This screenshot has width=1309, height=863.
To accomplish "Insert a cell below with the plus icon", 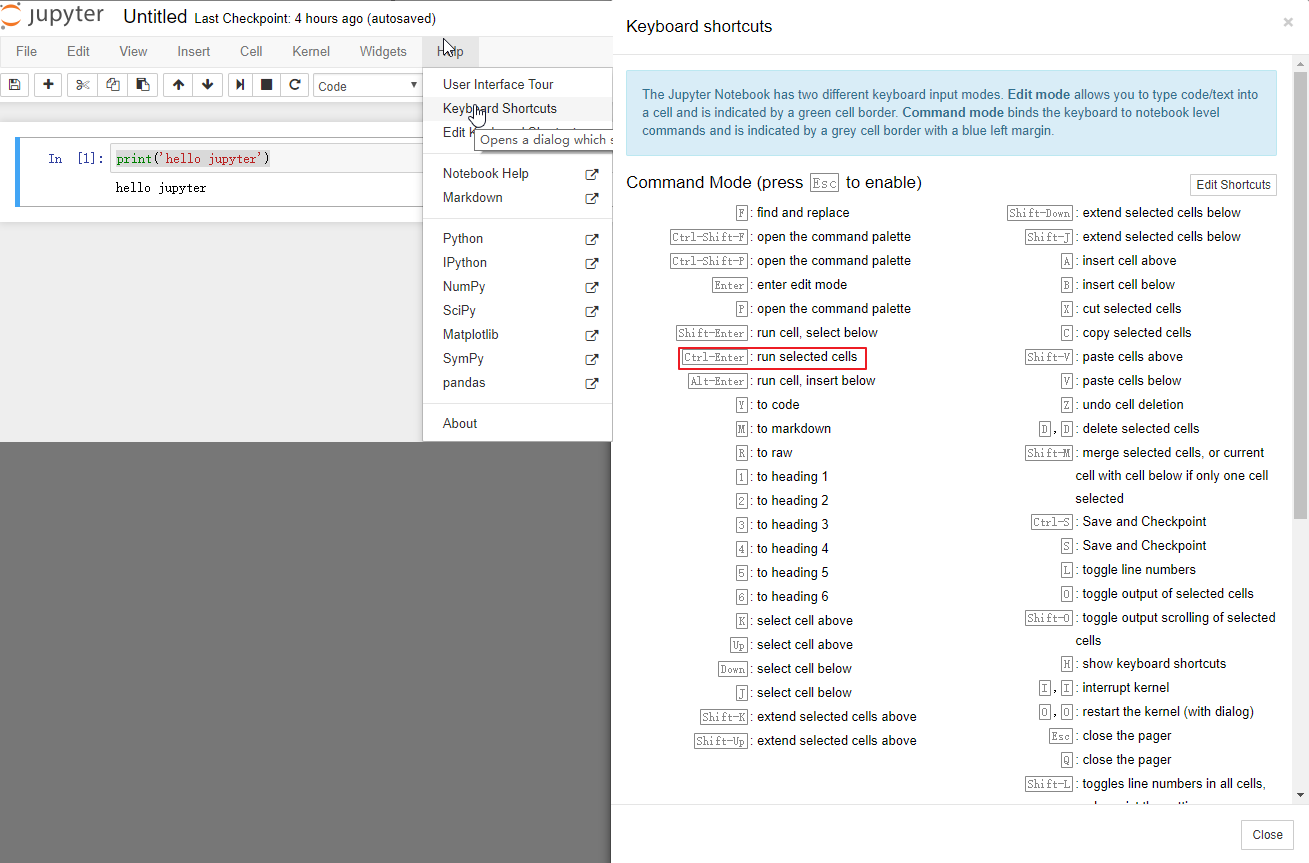I will pyautogui.click(x=48, y=85).
